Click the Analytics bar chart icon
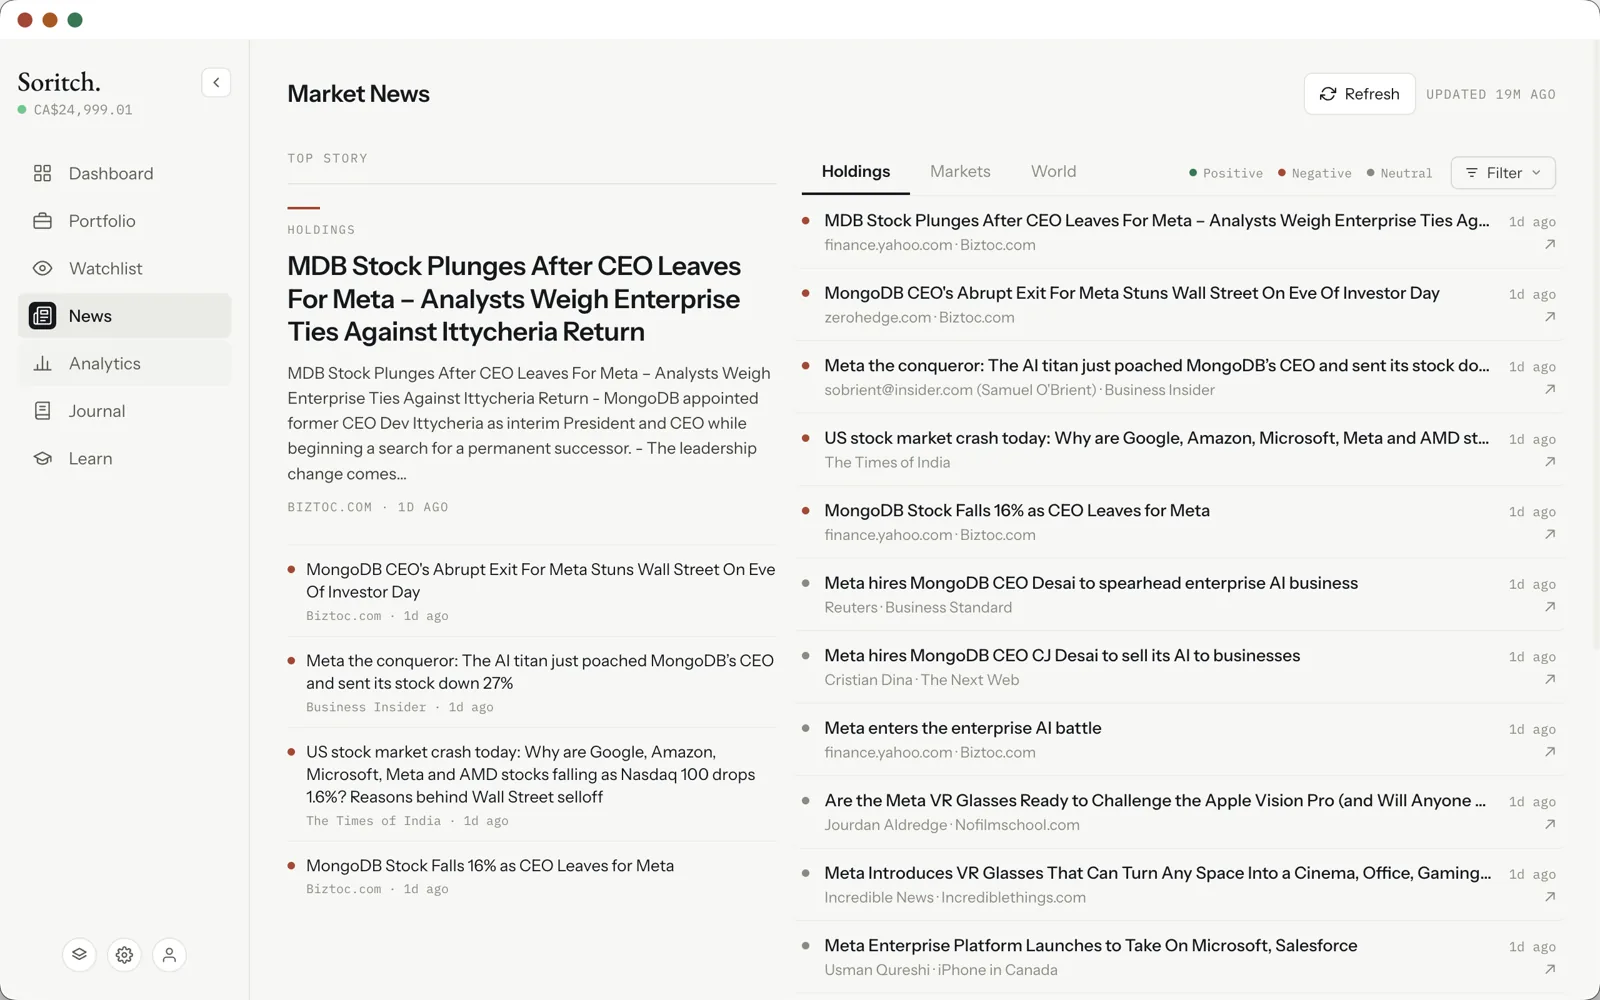This screenshot has height=1000, width=1600. (x=42, y=364)
